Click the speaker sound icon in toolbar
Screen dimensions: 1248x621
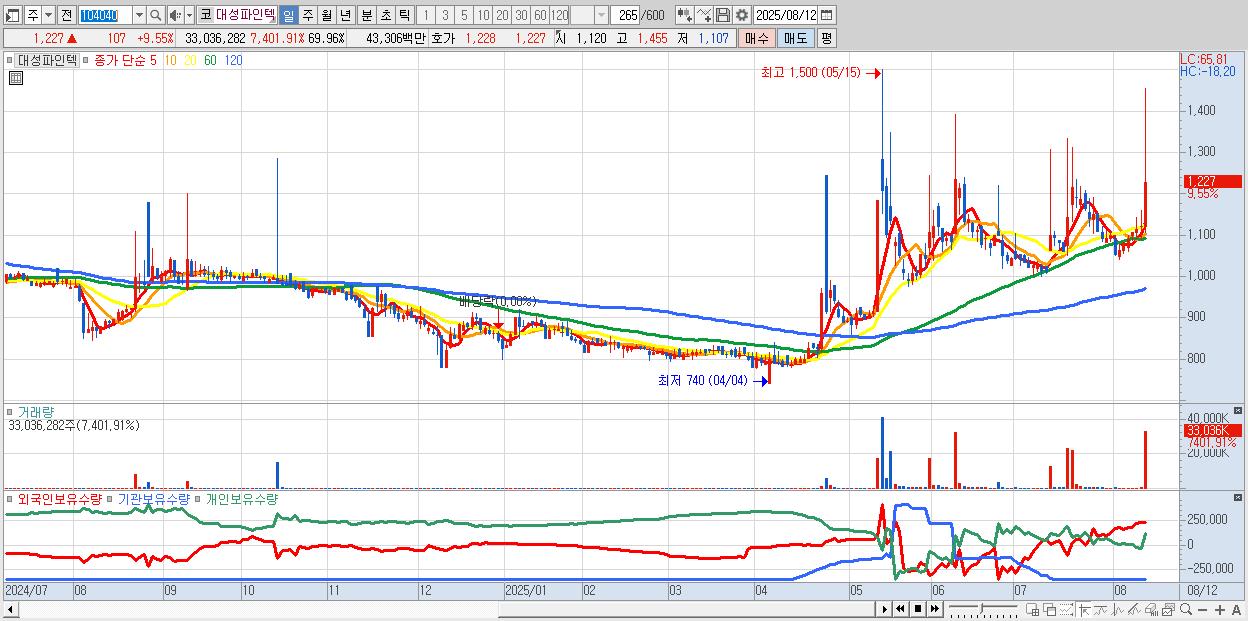coord(174,15)
